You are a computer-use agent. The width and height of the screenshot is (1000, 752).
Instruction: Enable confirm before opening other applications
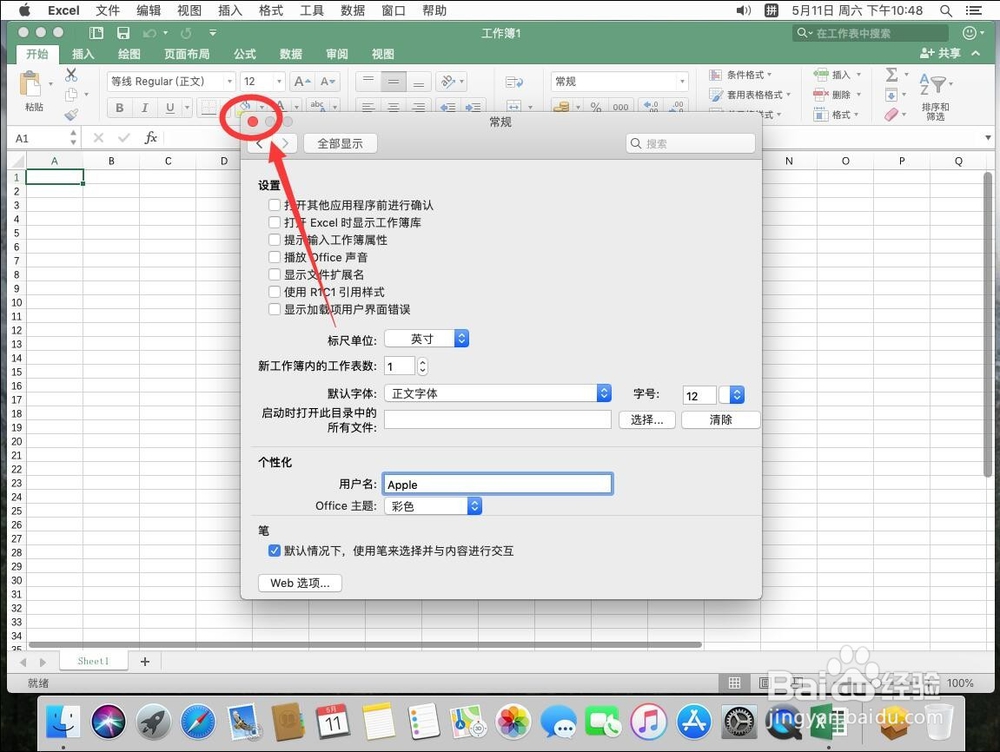(x=274, y=205)
